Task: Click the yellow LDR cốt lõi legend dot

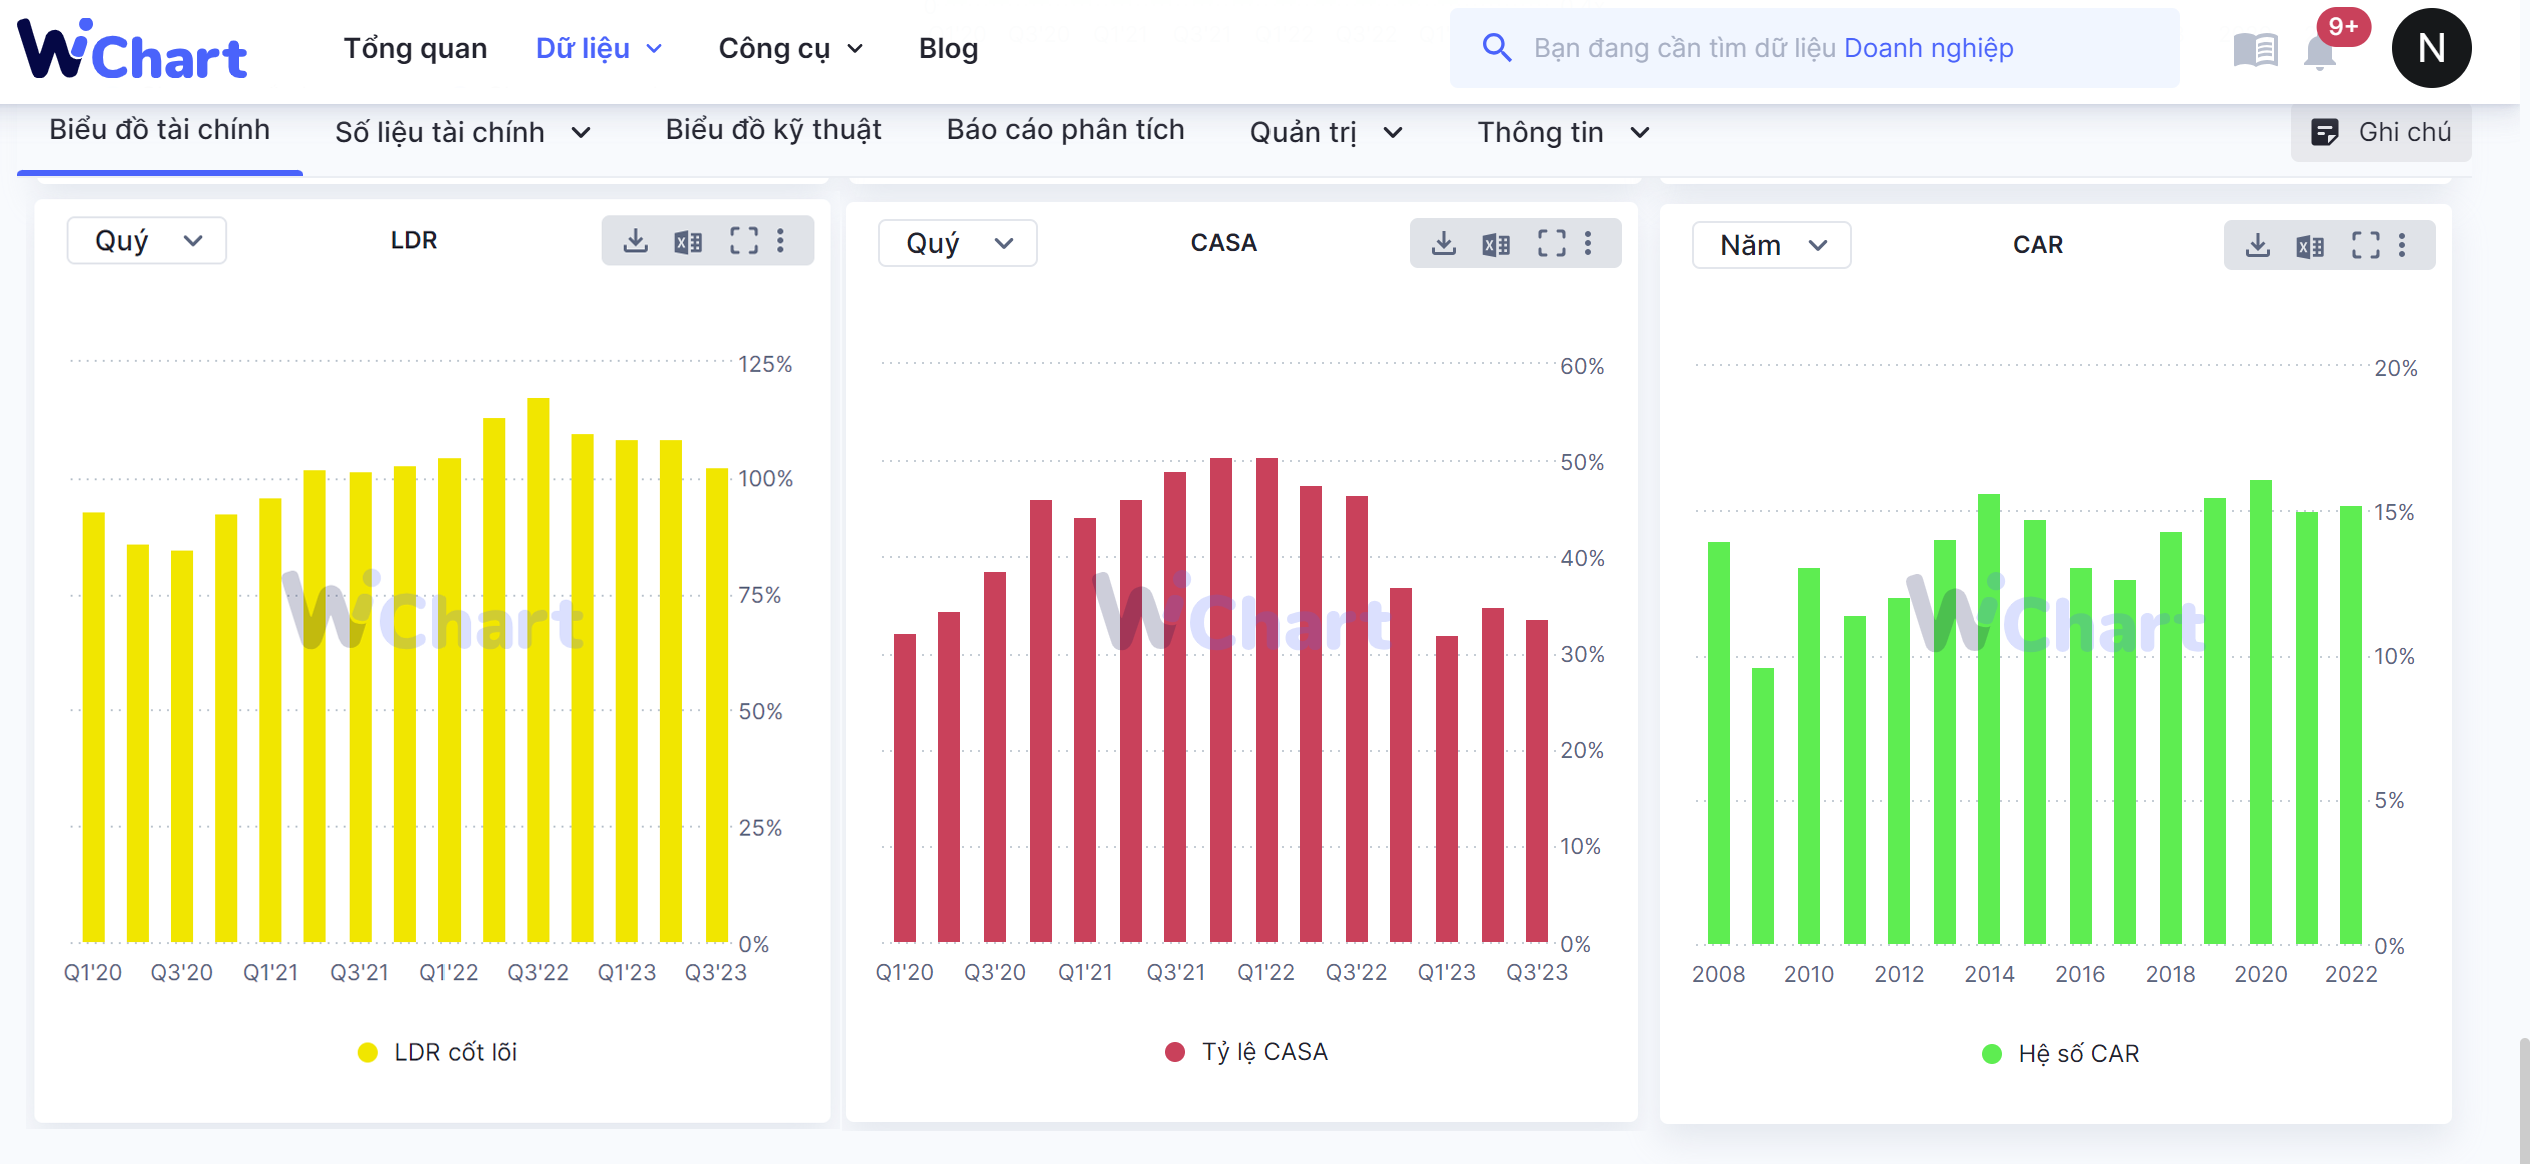Action: (x=367, y=1052)
